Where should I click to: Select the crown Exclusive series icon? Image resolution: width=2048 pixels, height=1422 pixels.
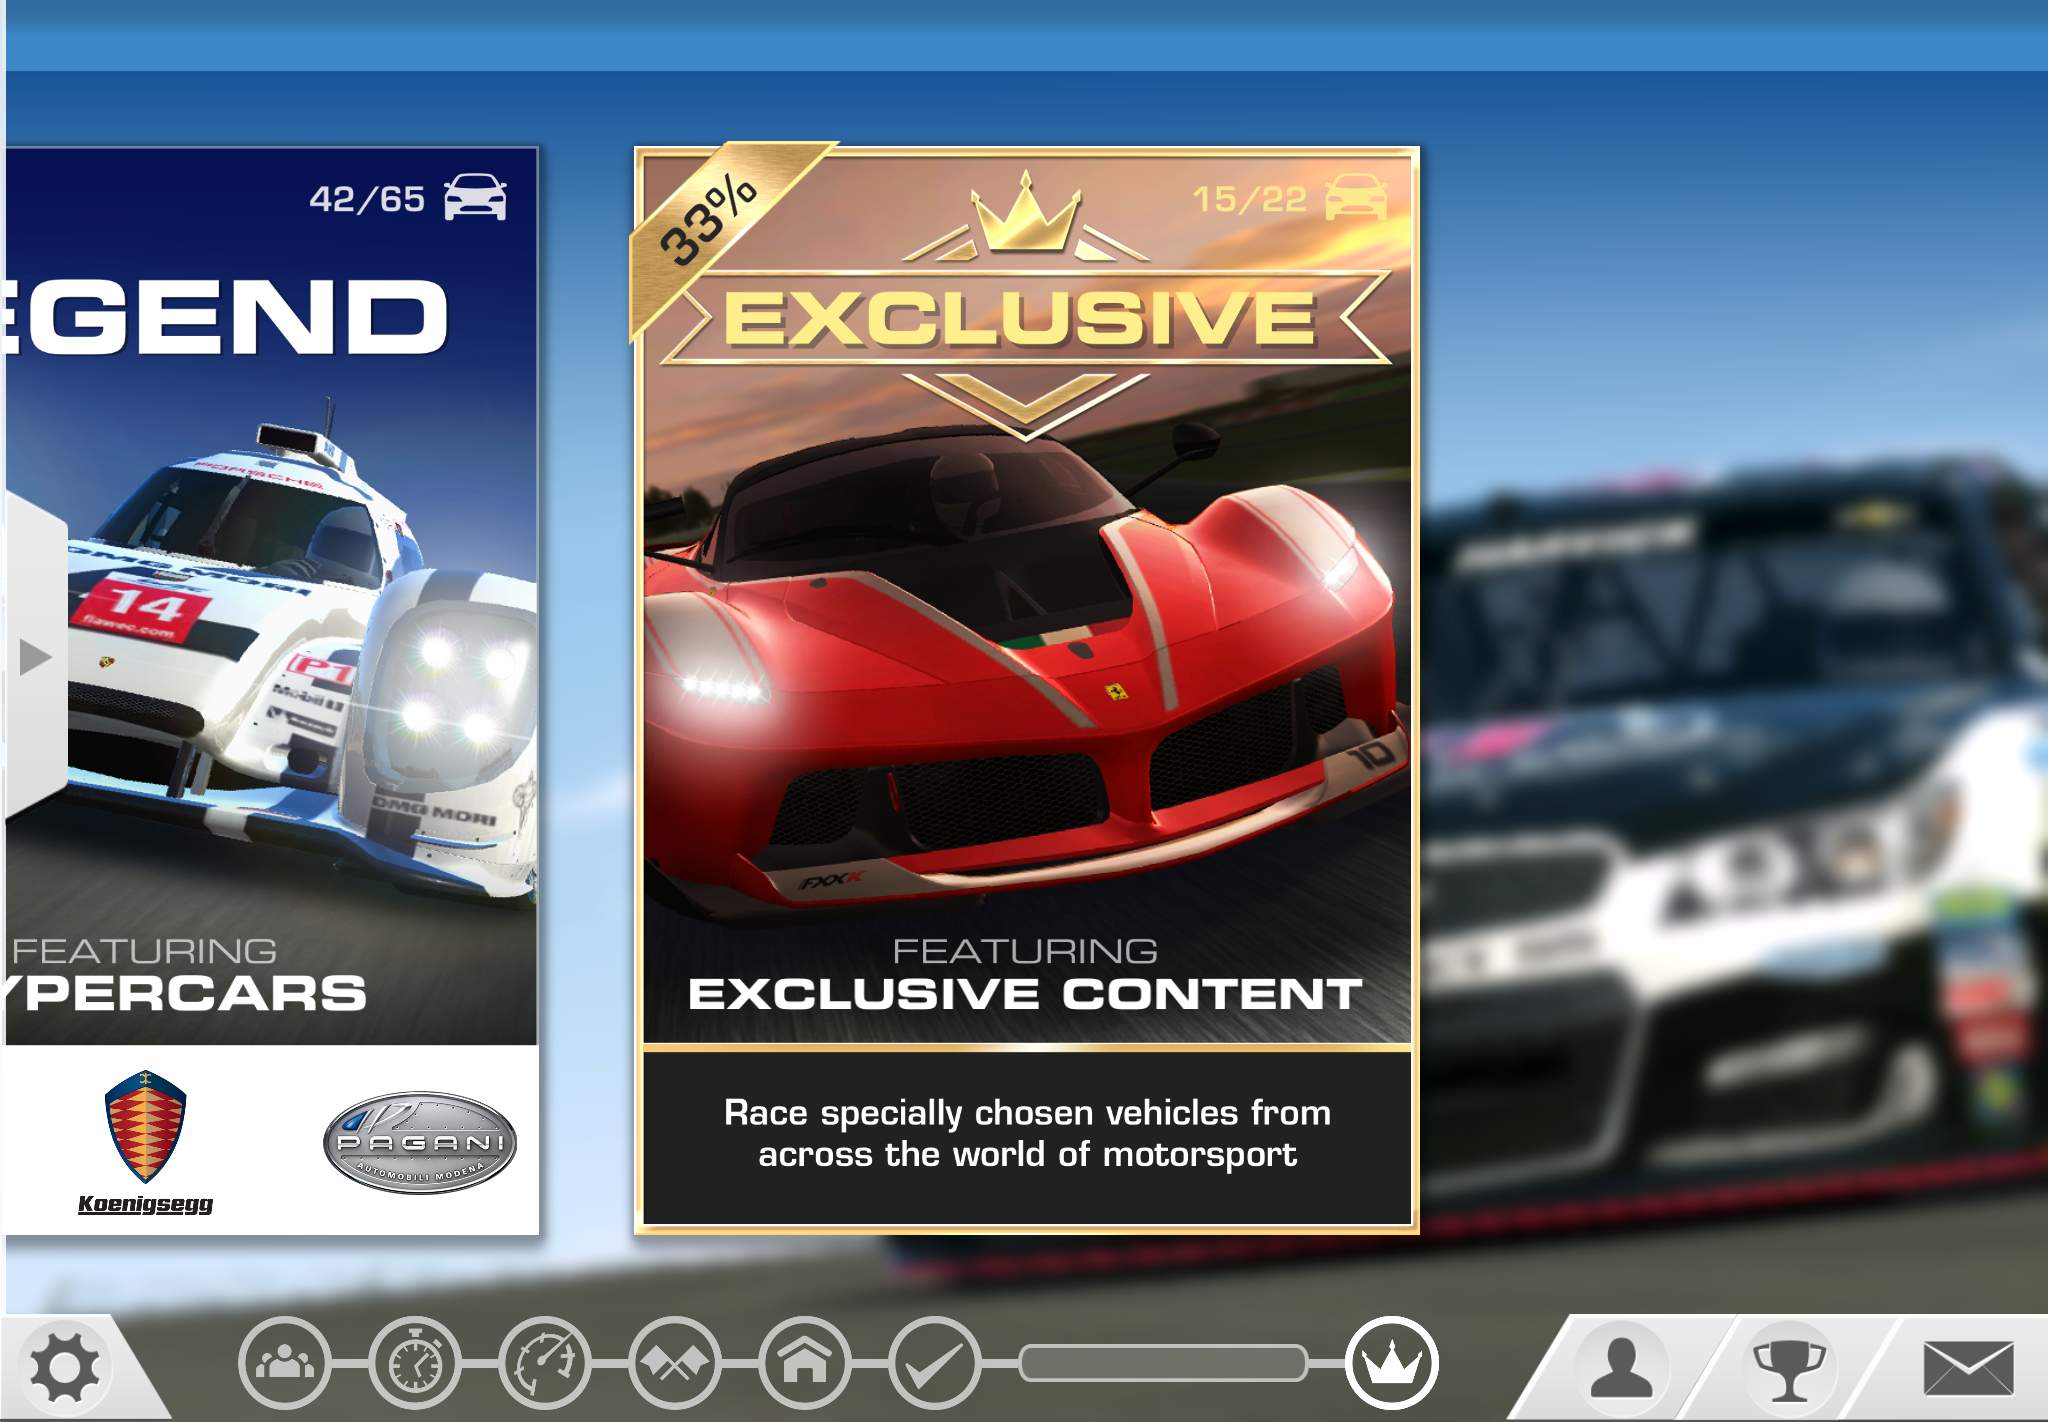click(1391, 1363)
